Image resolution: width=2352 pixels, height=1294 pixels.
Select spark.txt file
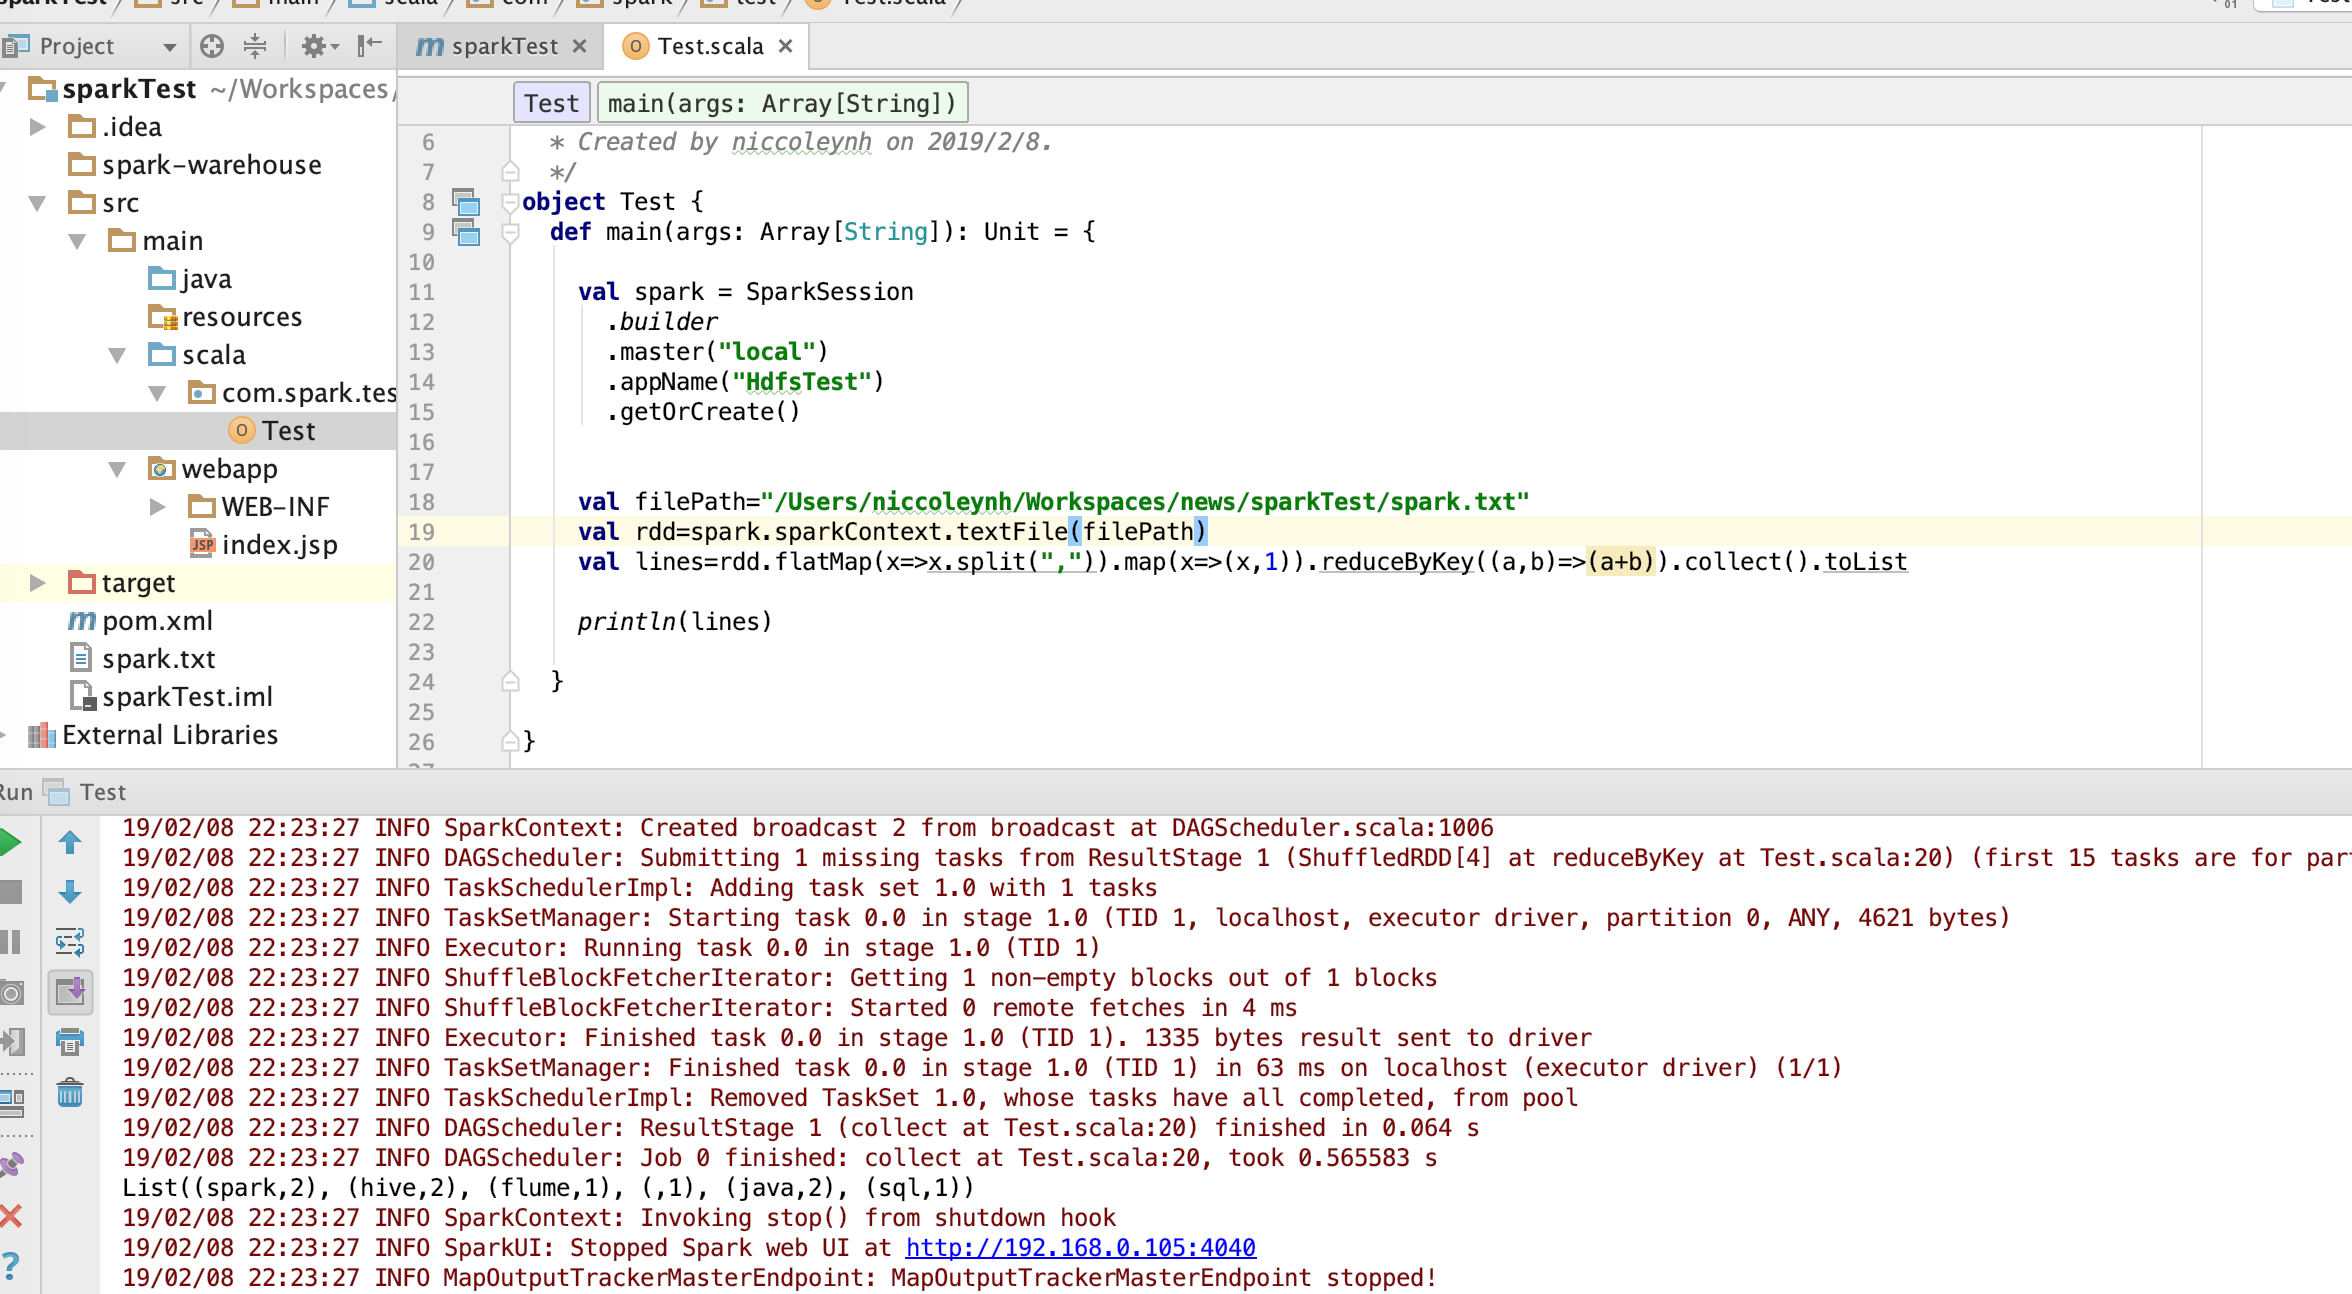[142, 659]
